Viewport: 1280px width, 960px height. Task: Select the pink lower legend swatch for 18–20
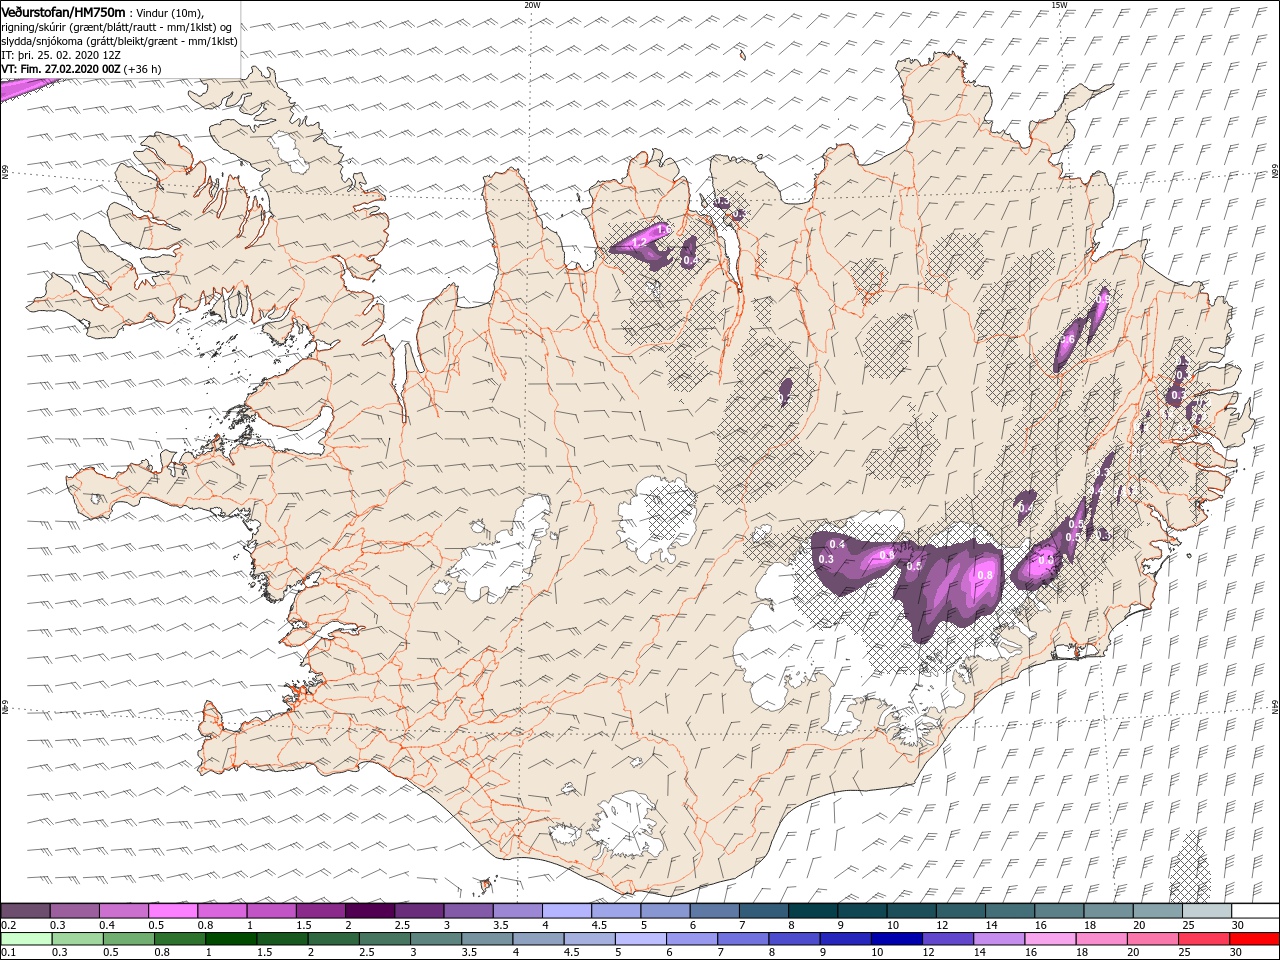pyautogui.click(x=1099, y=939)
